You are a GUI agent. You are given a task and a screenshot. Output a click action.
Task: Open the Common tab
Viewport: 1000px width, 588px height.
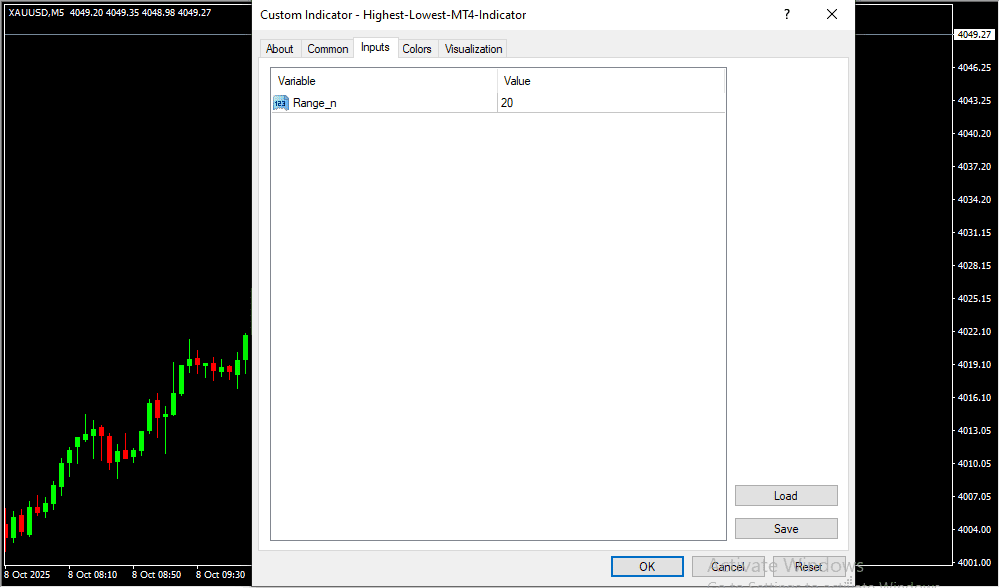[x=328, y=49]
